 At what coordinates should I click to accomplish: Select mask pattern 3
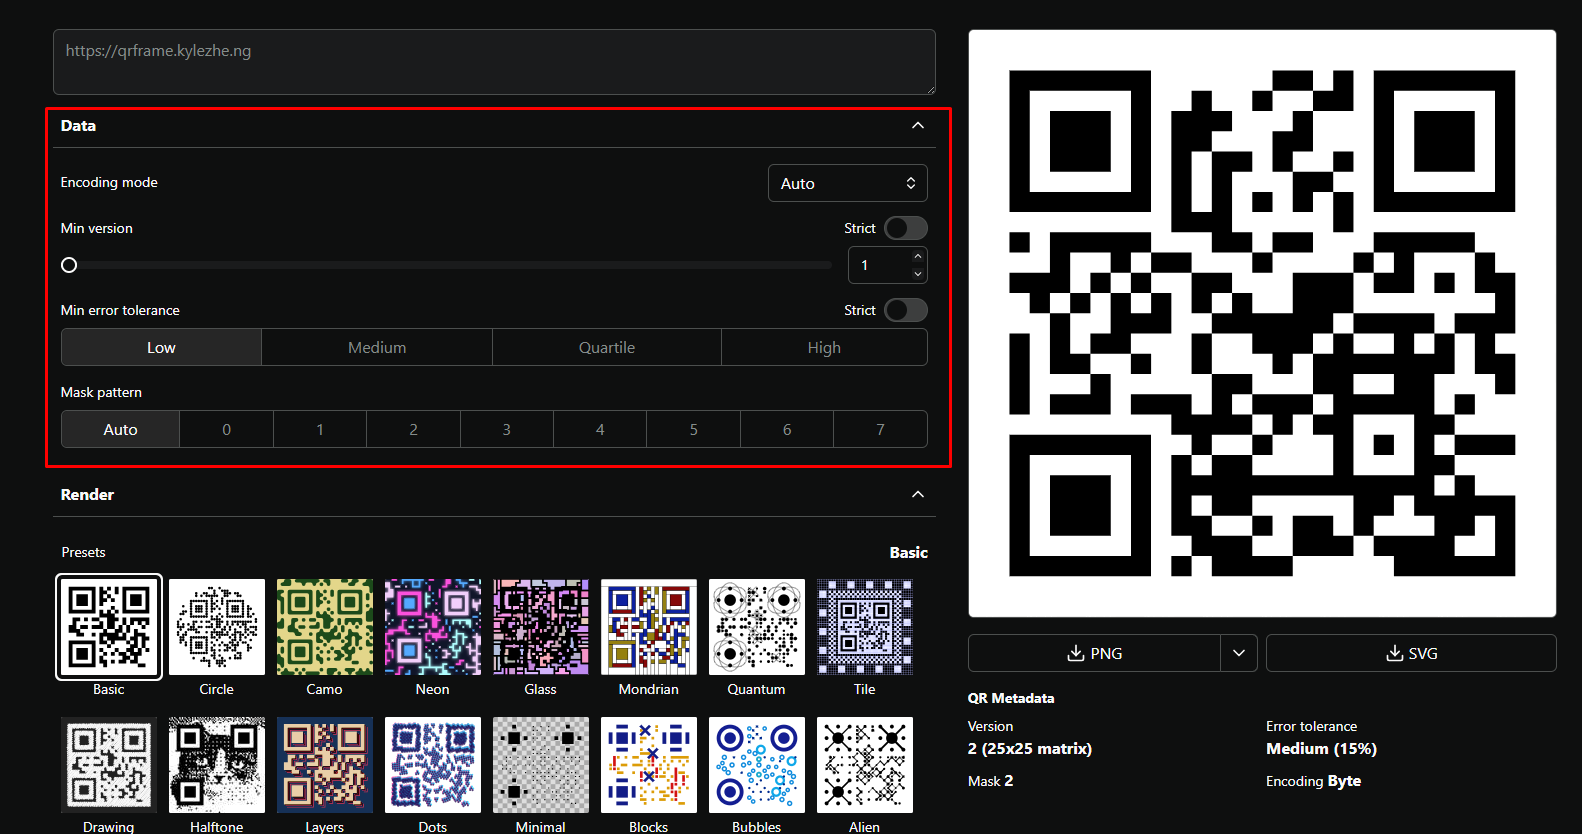coord(507,429)
